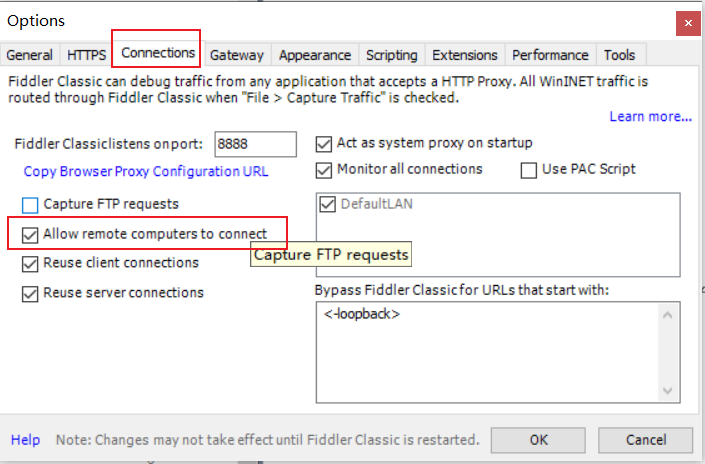Viewport: 705px width, 464px height.
Task: Open the Appearance tab
Action: click(x=315, y=55)
